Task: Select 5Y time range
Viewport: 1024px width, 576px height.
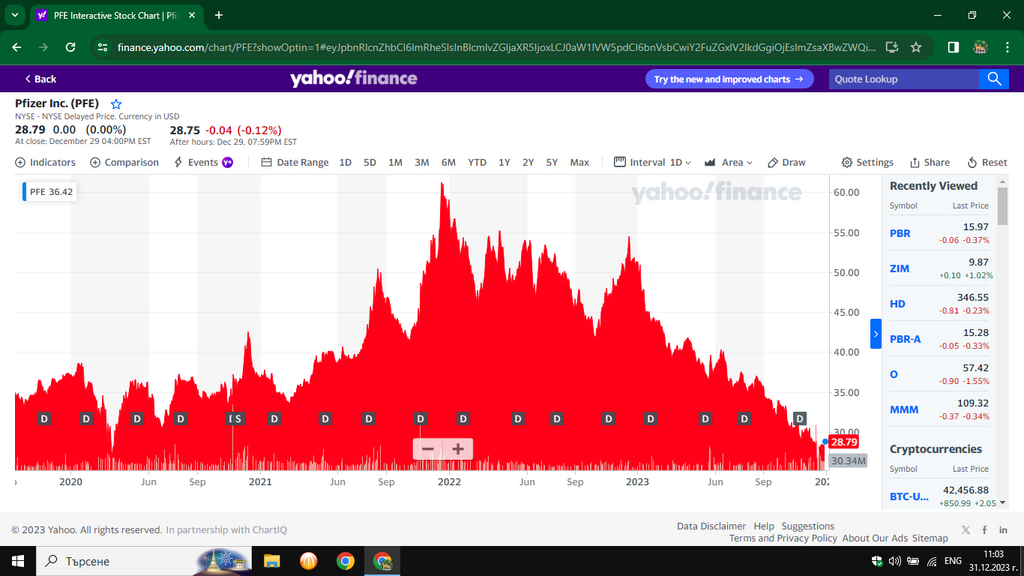Action: pos(552,162)
